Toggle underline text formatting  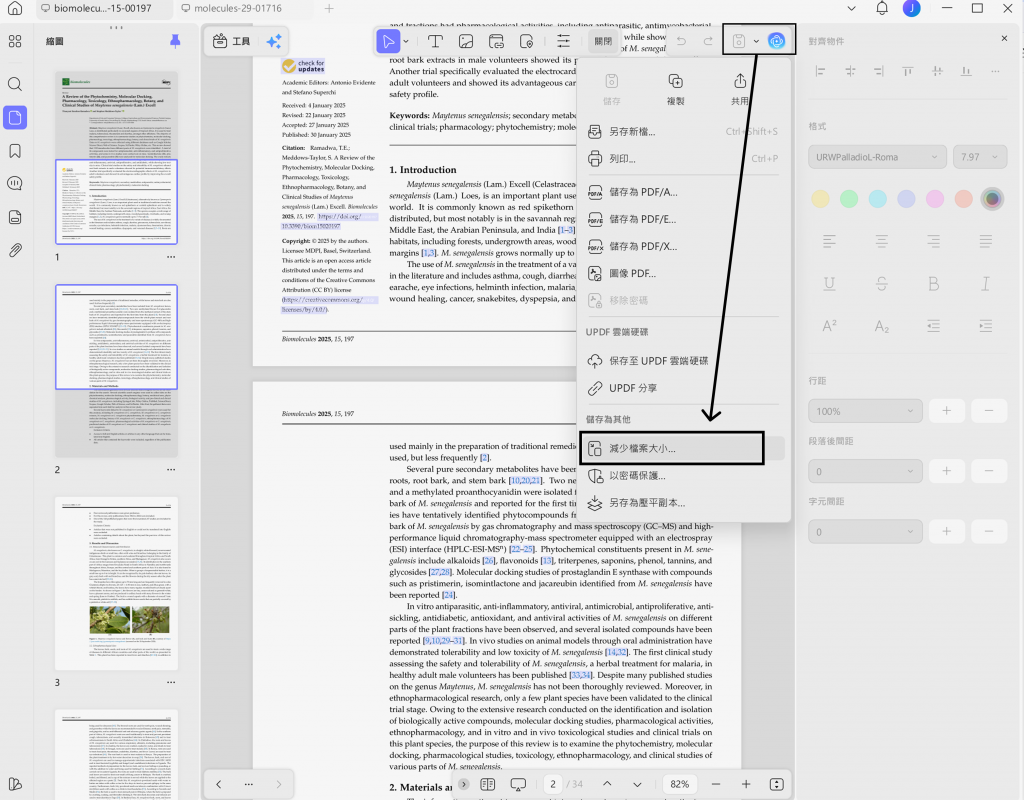coord(829,283)
